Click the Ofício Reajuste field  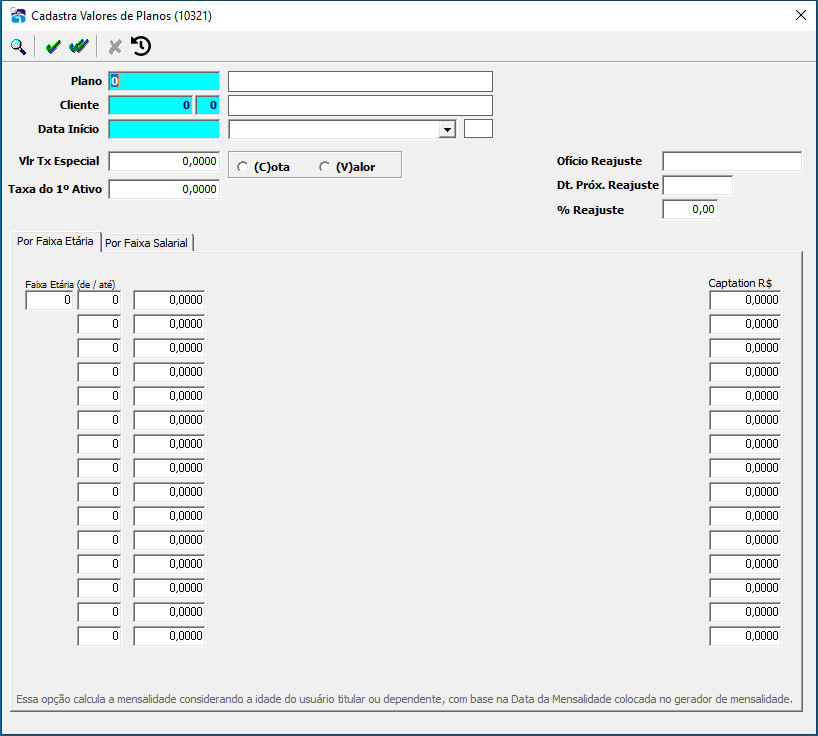732,161
